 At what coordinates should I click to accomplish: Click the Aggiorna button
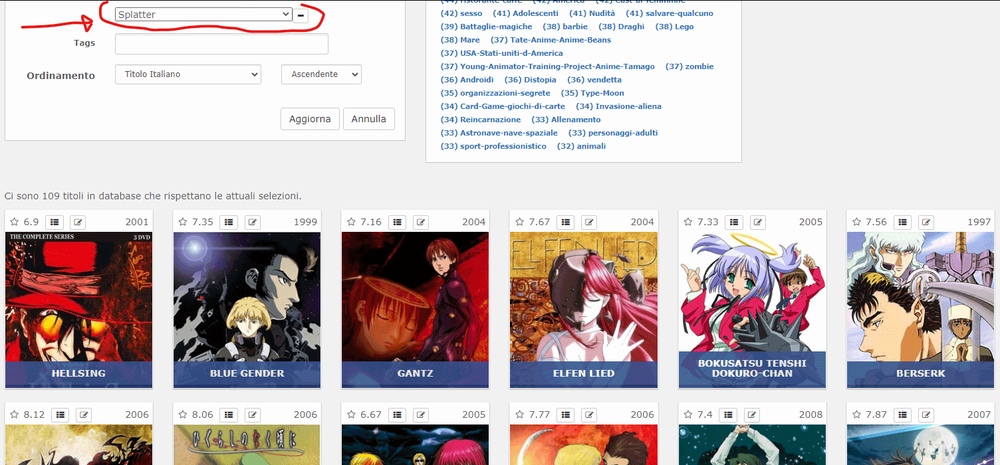(x=310, y=119)
